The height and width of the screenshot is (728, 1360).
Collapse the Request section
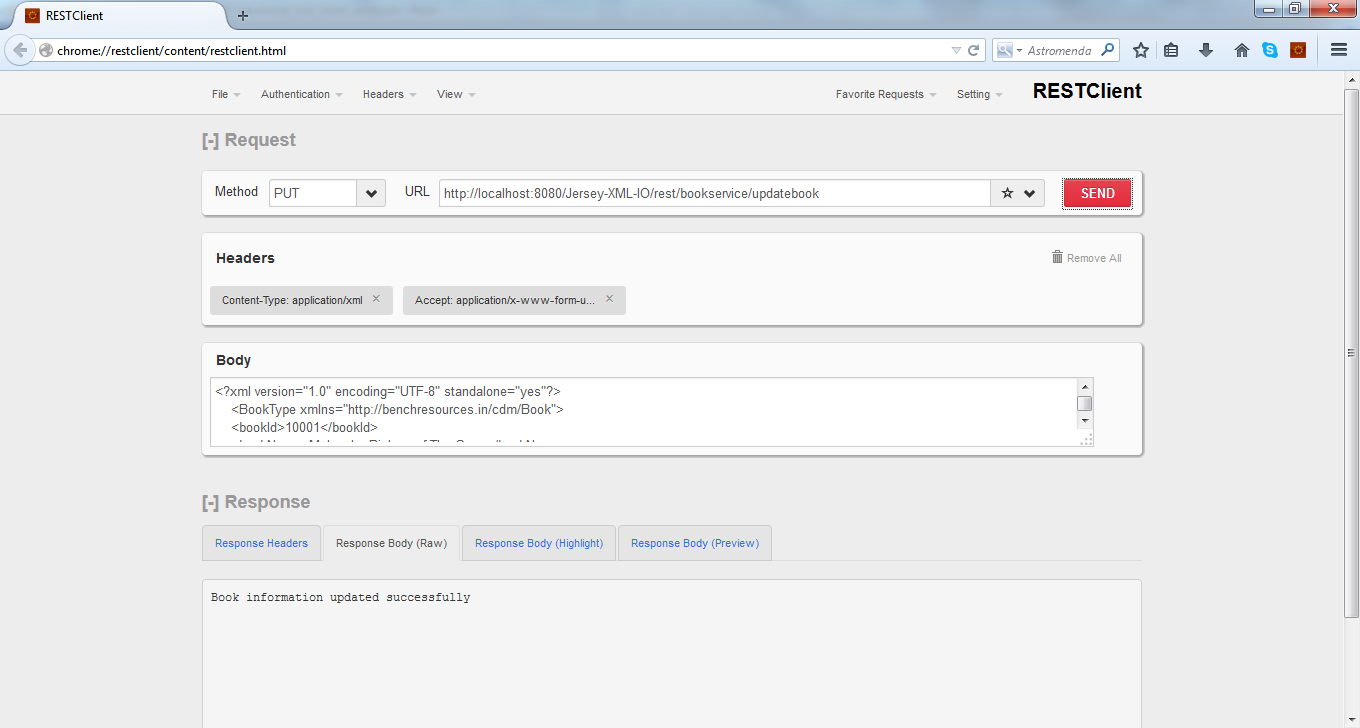(x=210, y=141)
